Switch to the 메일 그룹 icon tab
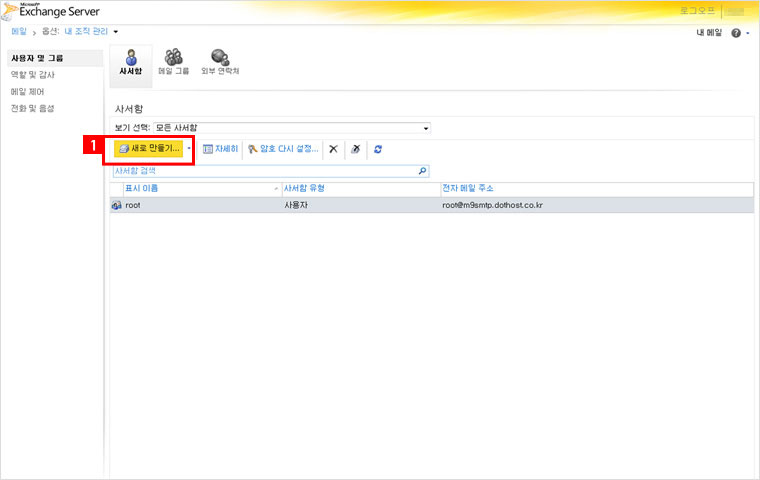760x480 pixels. click(173, 59)
